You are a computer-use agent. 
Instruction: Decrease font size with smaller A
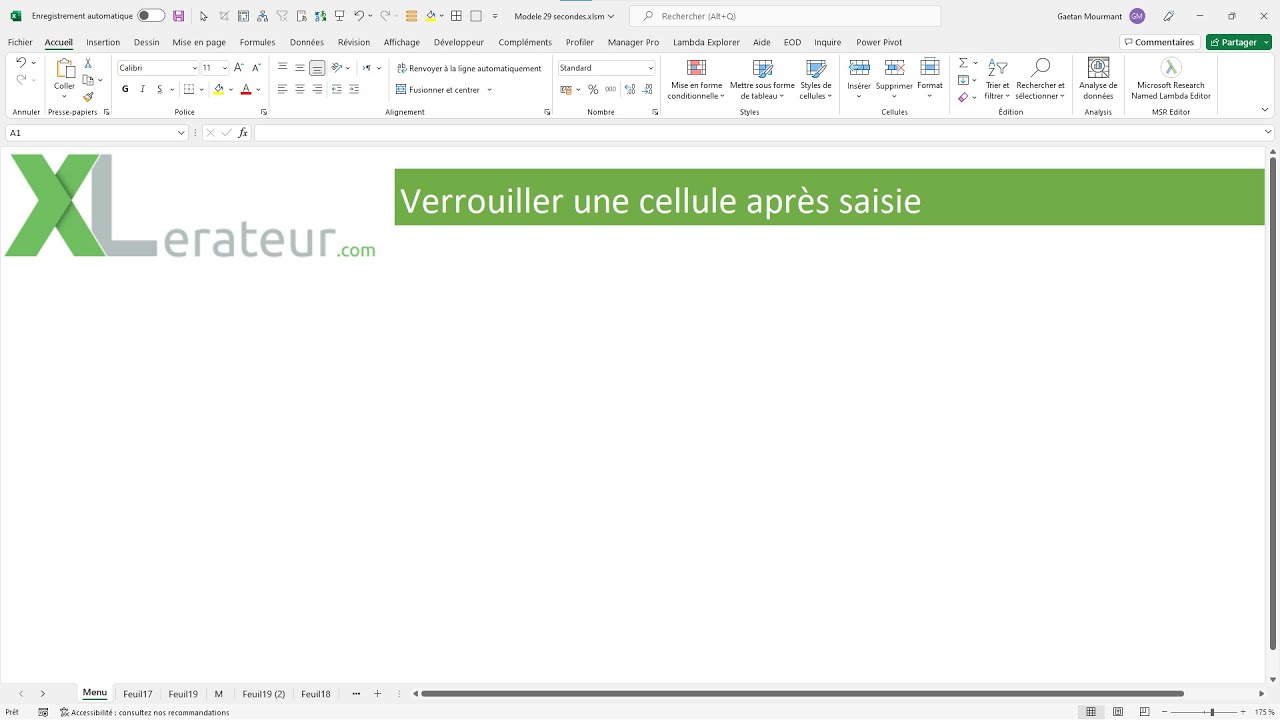tap(256, 68)
